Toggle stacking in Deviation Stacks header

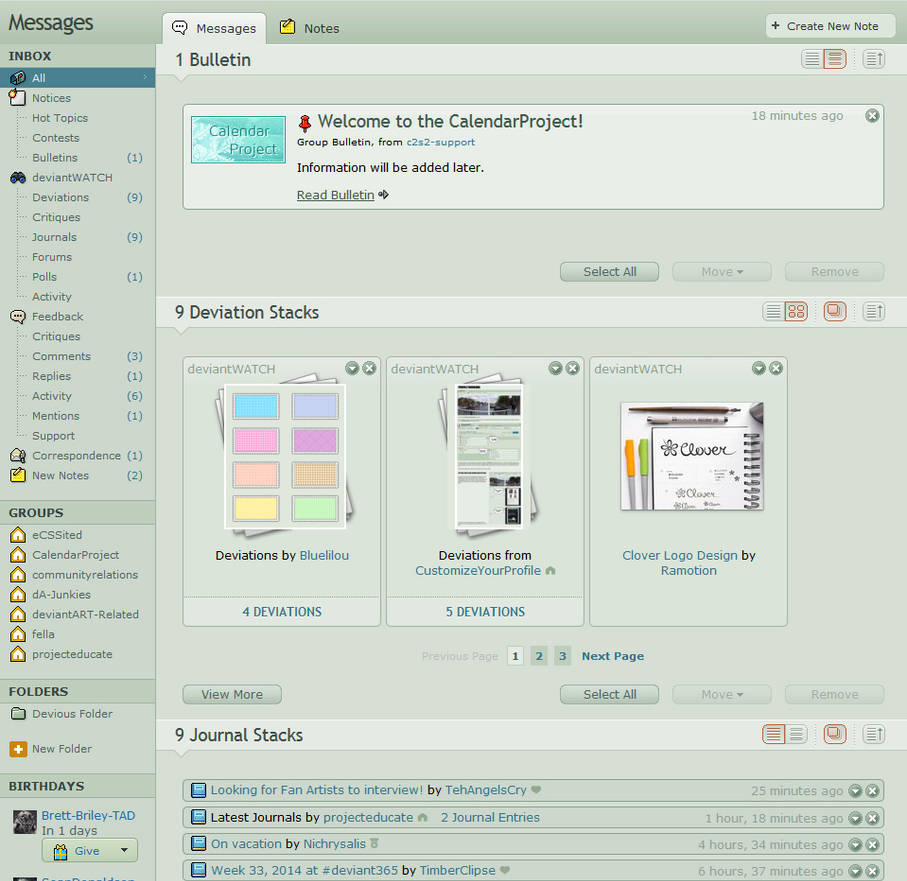835,312
